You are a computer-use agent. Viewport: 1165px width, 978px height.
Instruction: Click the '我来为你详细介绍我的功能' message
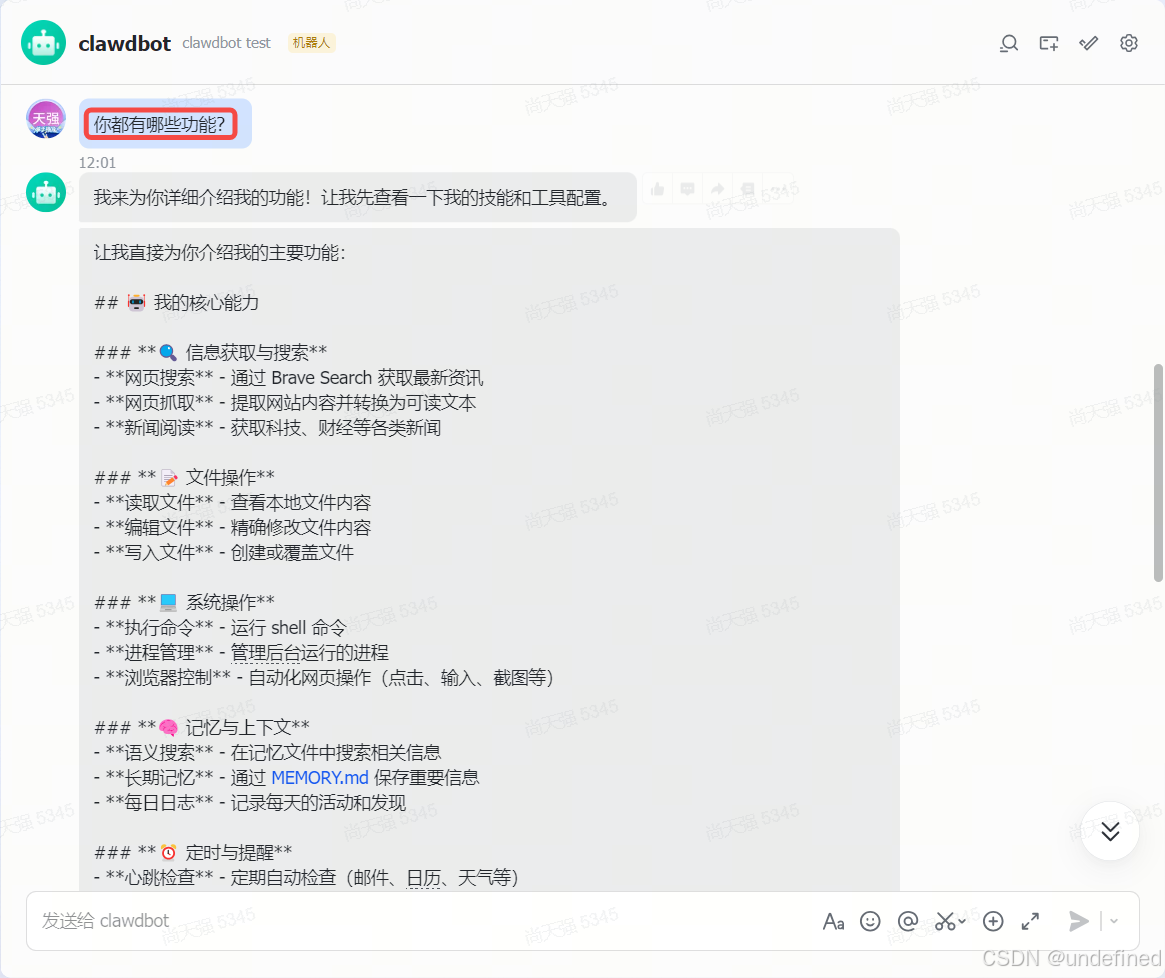[x=357, y=198]
